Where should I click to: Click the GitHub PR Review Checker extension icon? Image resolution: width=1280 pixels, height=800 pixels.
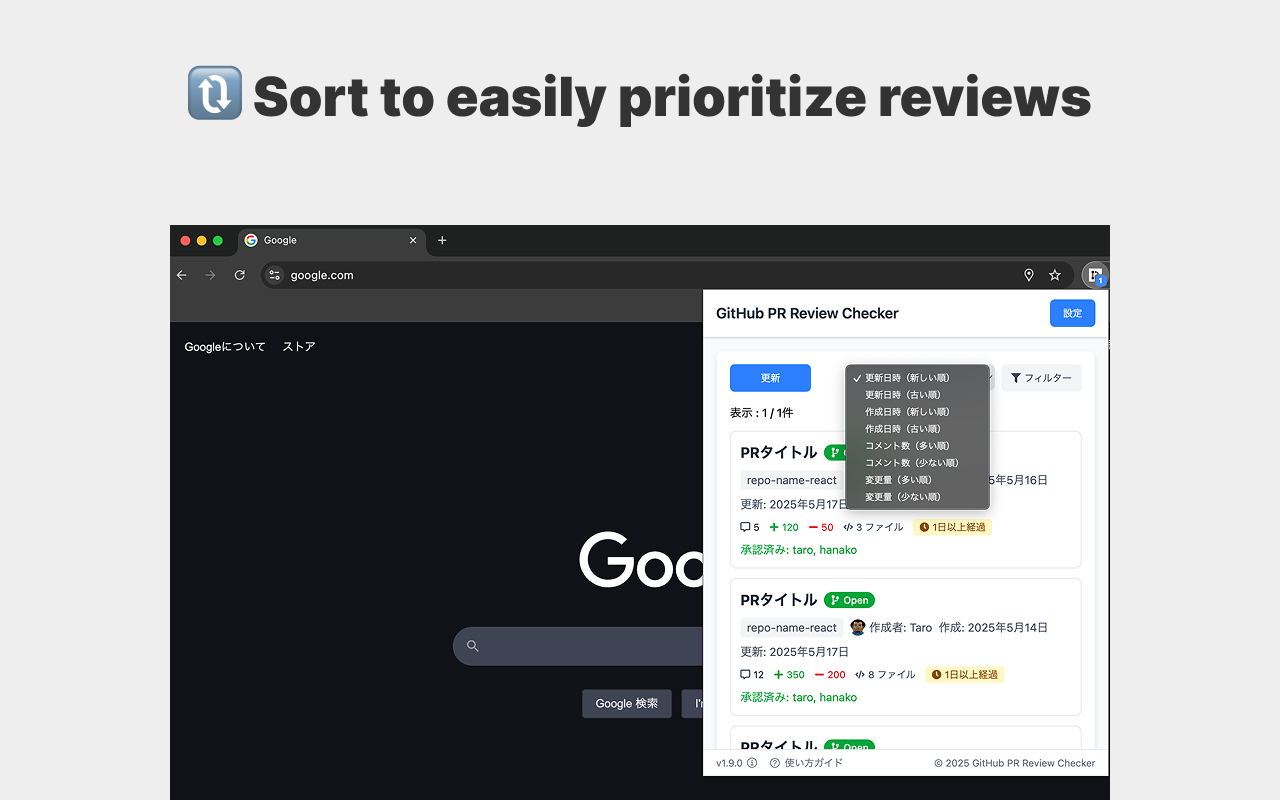(x=1095, y=275)
